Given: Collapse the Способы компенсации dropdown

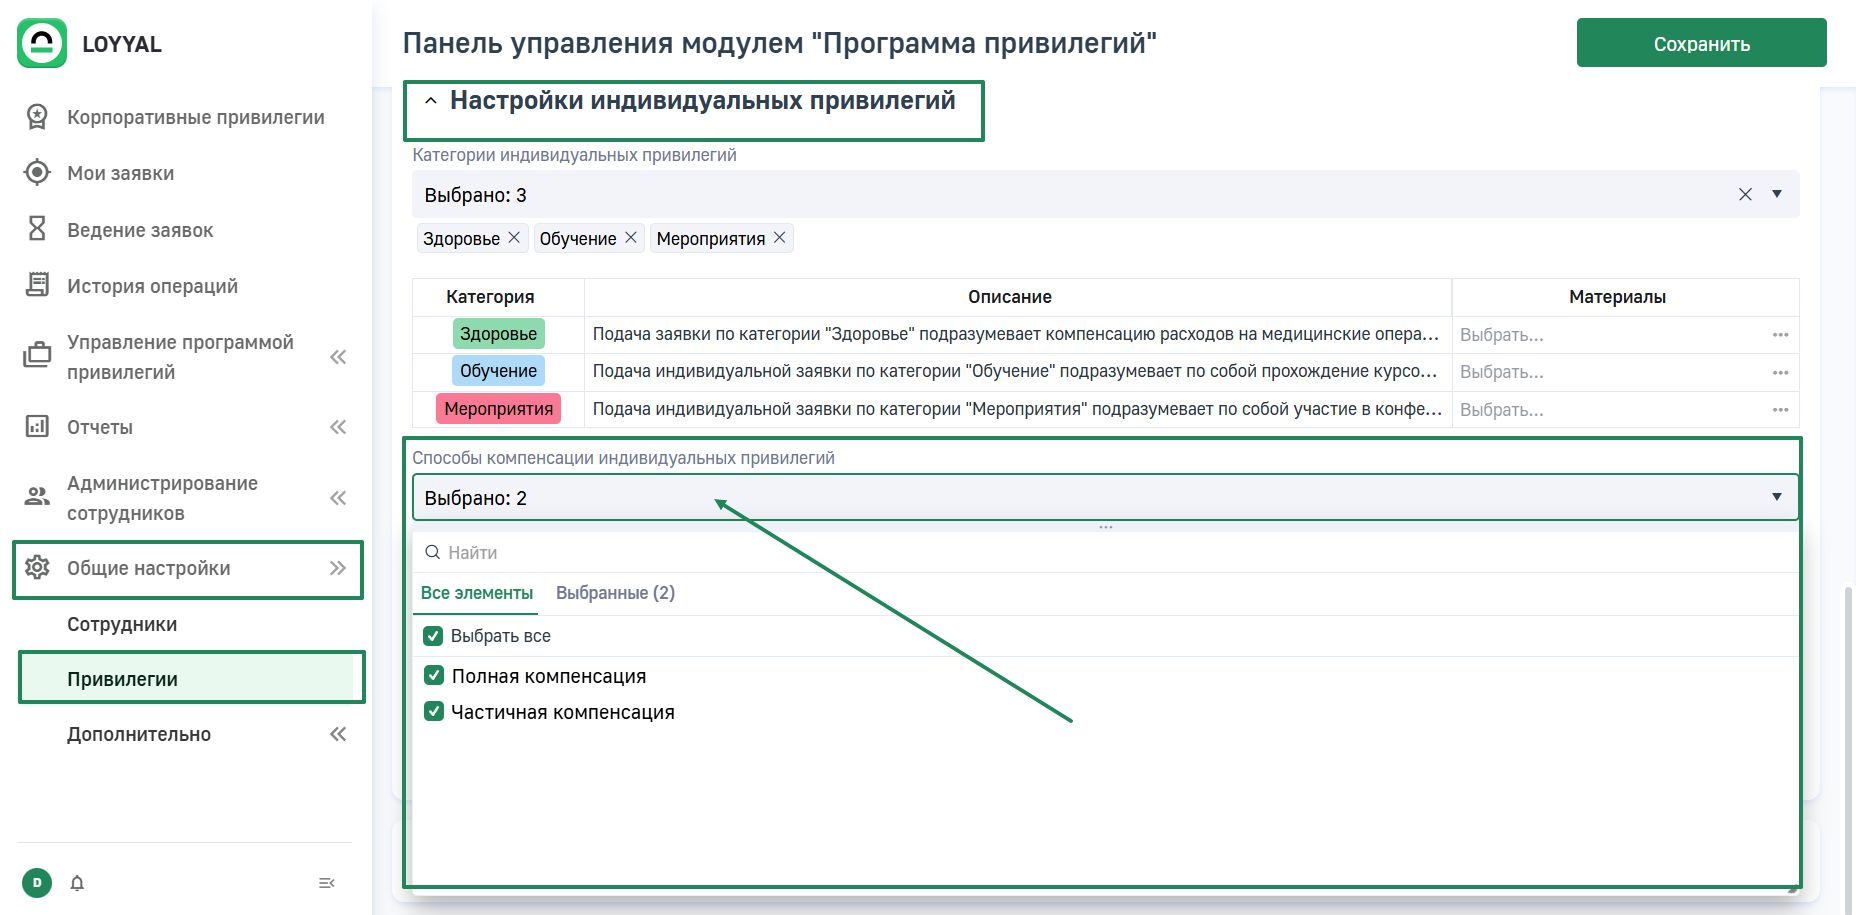Looking at the screenshot, I should coord(1777,497).
